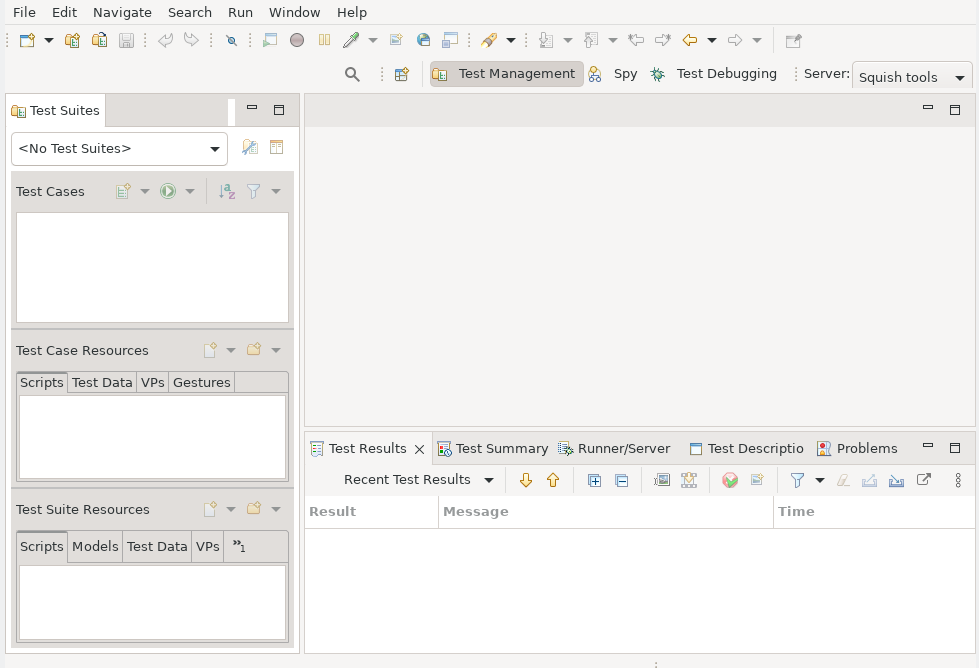The height and width of the screenshot is (668, 979).
Task: Open the Navigate menu
Action: coord(122,12)
